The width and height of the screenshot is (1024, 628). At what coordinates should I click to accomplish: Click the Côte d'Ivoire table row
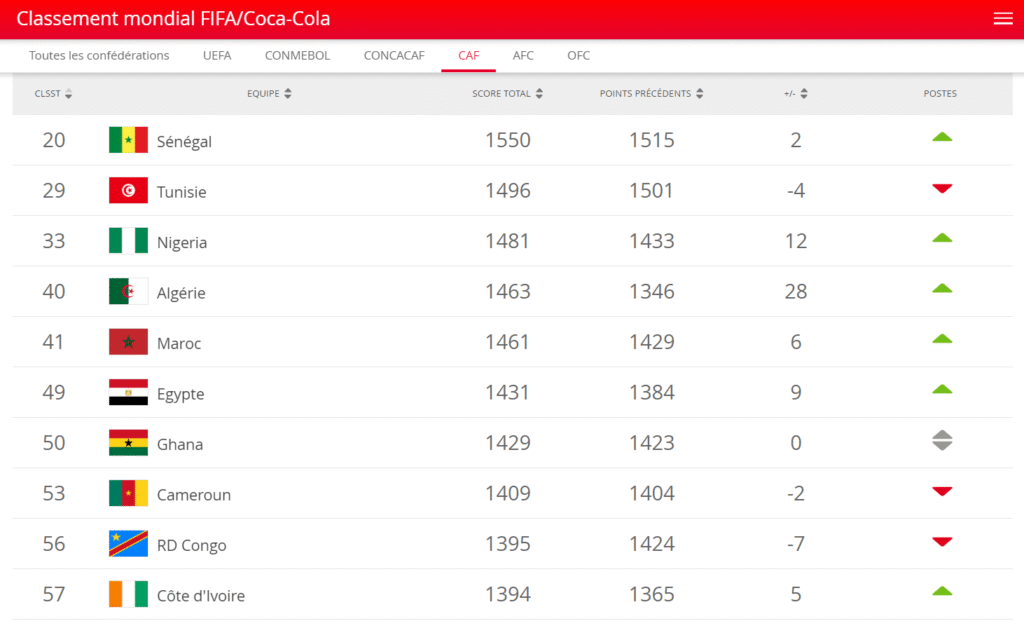(x=500, y=594)
